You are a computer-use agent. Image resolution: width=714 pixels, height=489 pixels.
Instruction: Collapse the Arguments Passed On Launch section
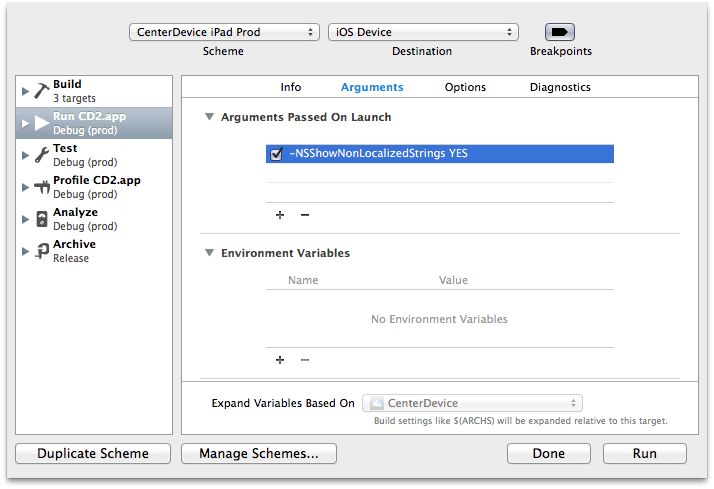click(209, 117)
